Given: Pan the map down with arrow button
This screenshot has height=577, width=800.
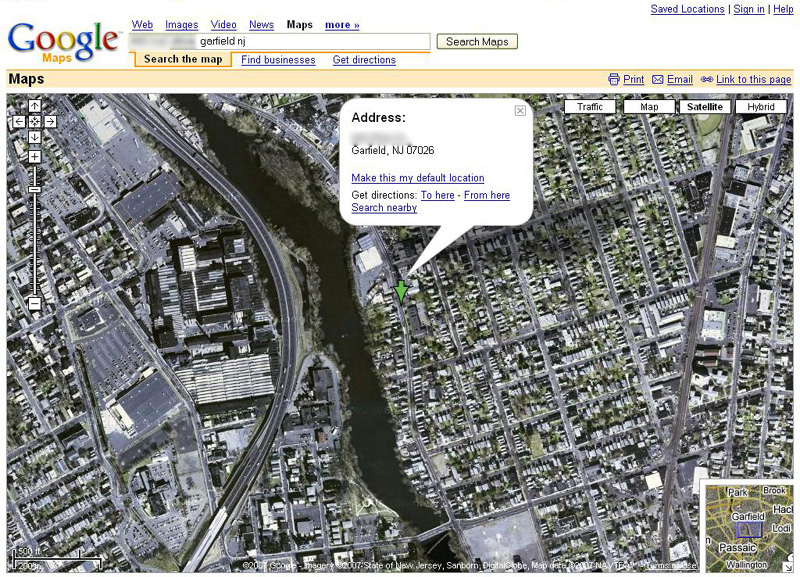Looking at the screenshot, I should click(x=34, y=137).
